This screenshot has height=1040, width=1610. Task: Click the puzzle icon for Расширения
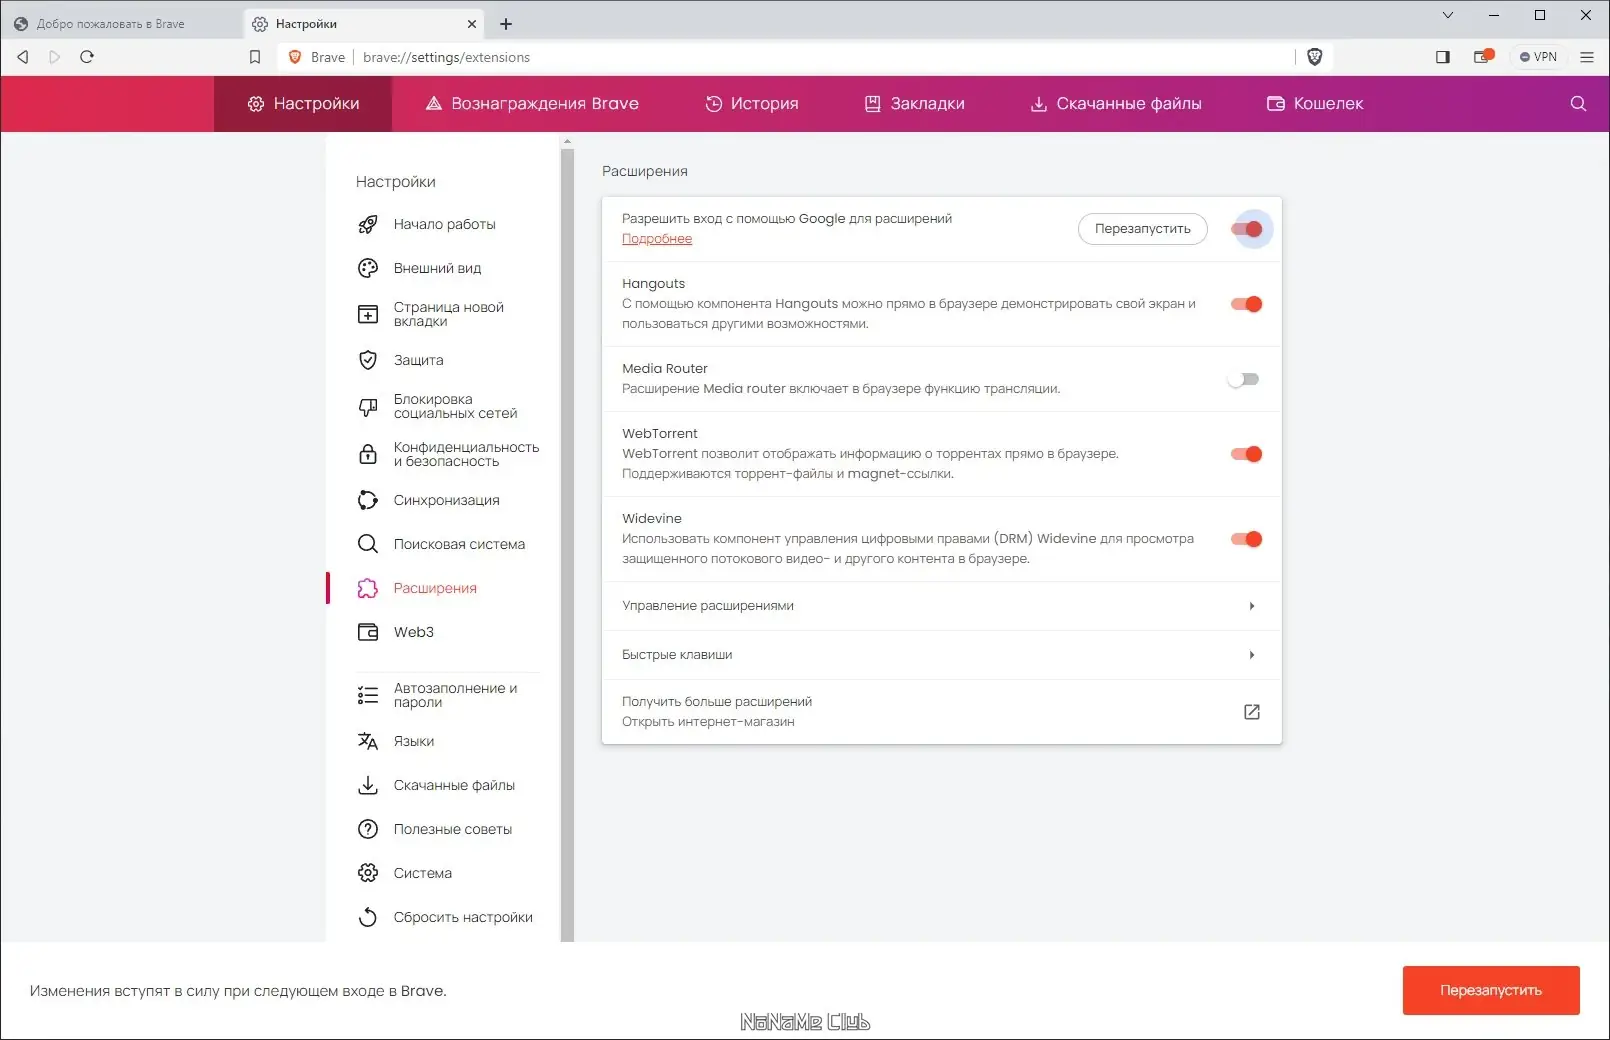(368, 588)
